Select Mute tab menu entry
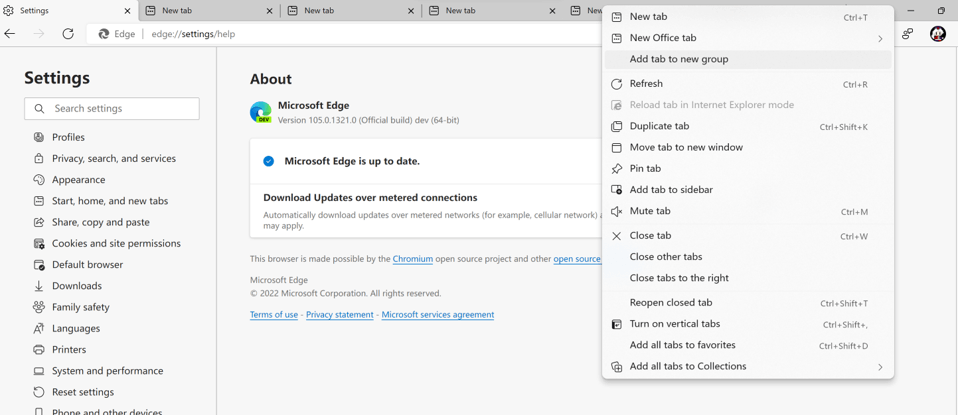Viewport: 958px width, 416px height. [x=650, y=211]
